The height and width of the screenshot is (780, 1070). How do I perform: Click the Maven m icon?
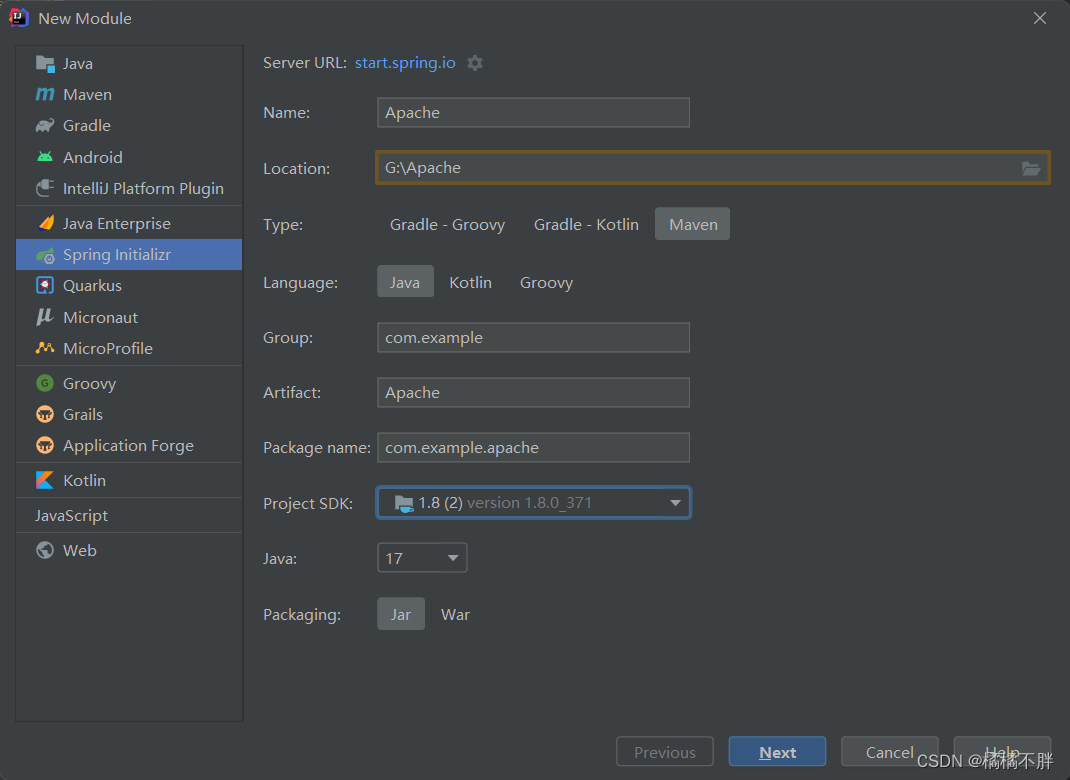pos(45,94)
